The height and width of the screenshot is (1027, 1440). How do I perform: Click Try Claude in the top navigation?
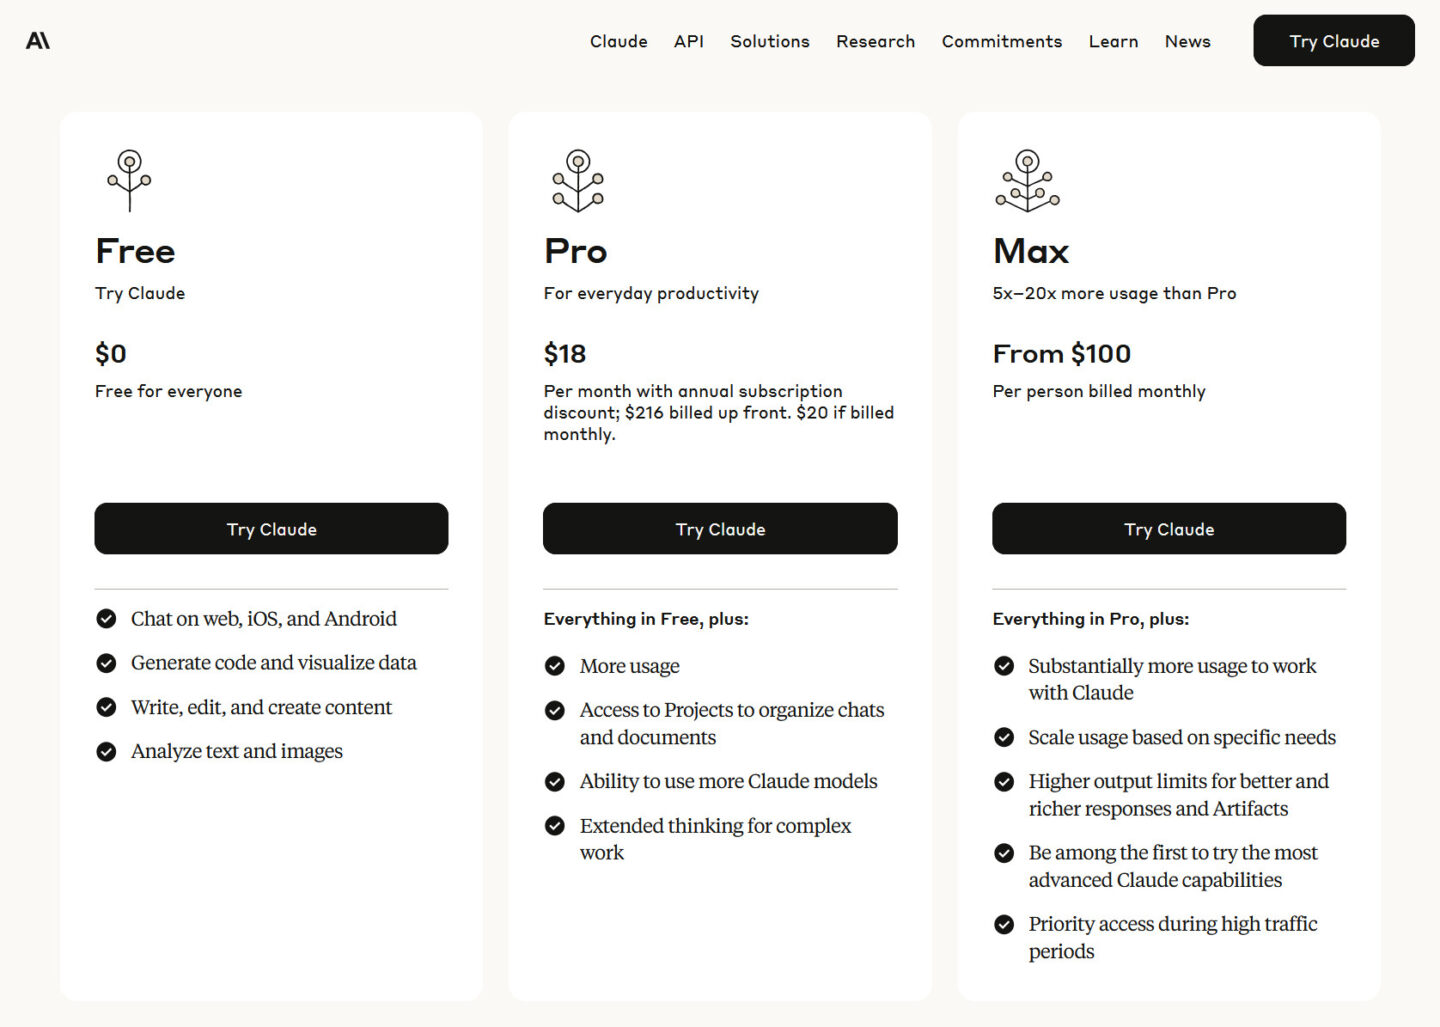(x=1333, y=40)
